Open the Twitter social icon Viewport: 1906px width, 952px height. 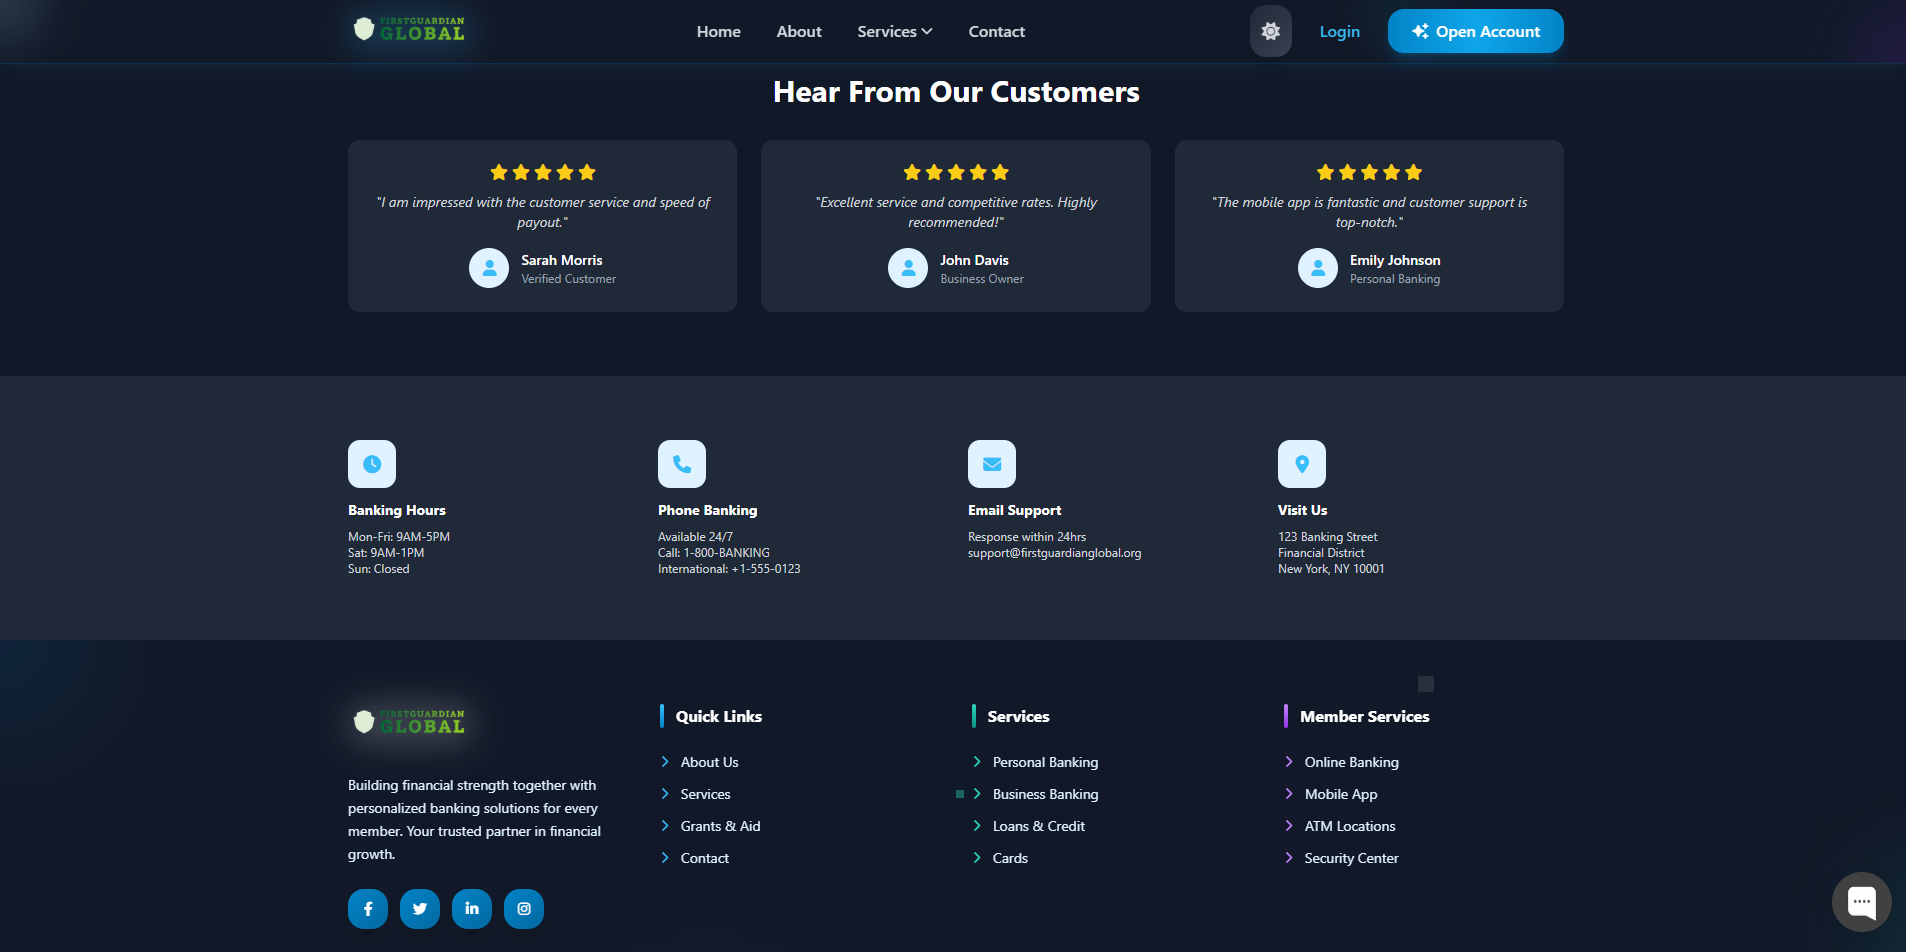tap(420, 909)
